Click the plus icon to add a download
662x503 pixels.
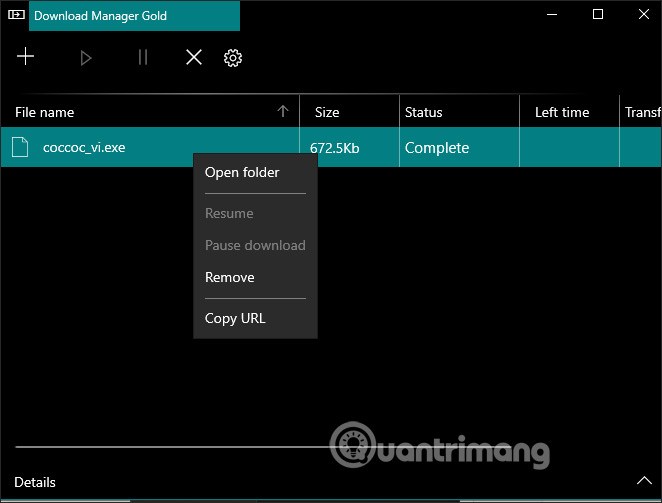(x=25, y=57)
